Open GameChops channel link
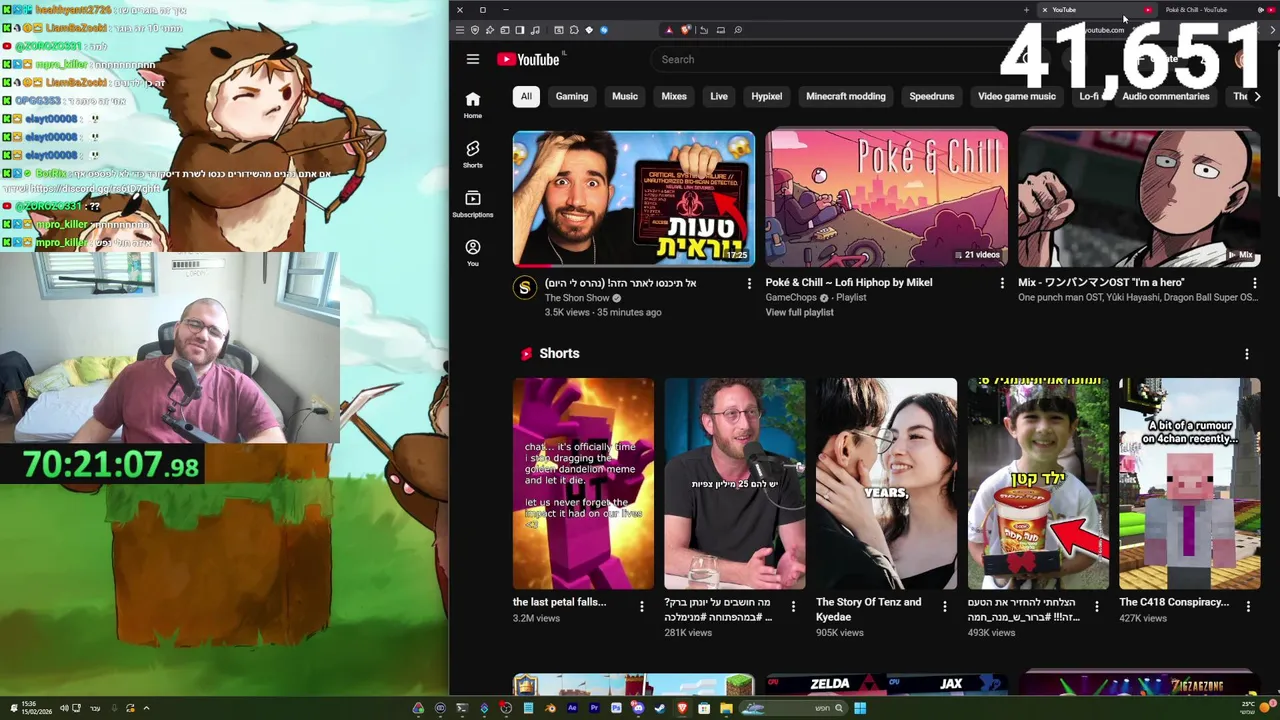Screen dimensions: 1280x720 coord(791,297)
